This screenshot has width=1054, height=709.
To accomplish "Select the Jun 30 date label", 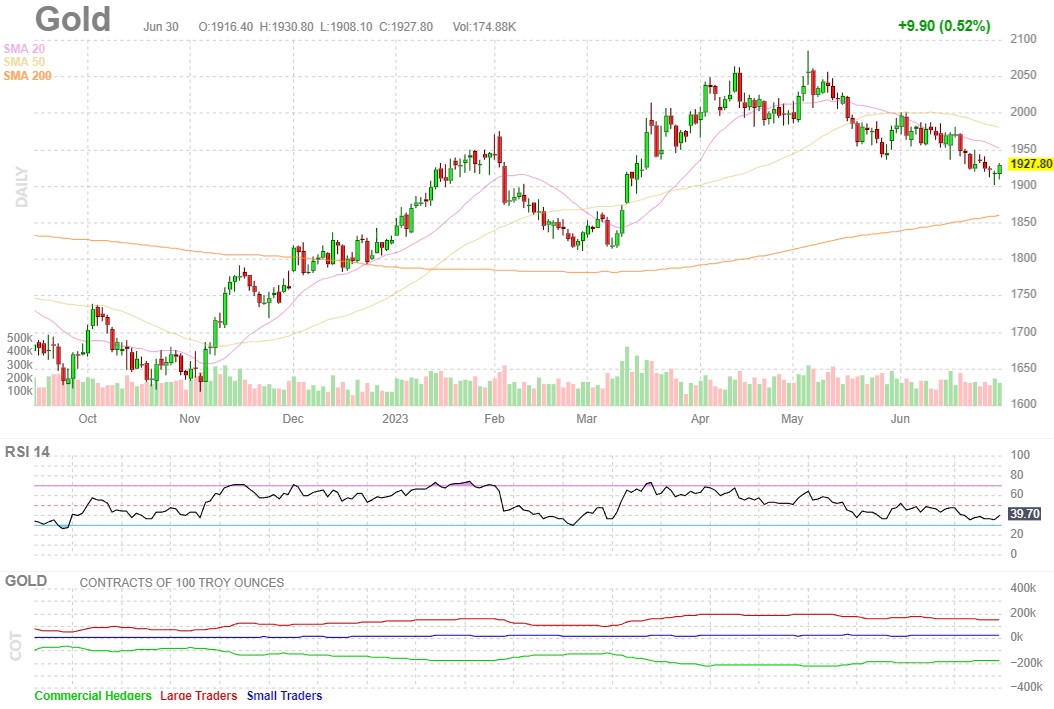I will (x=161, y=27).
